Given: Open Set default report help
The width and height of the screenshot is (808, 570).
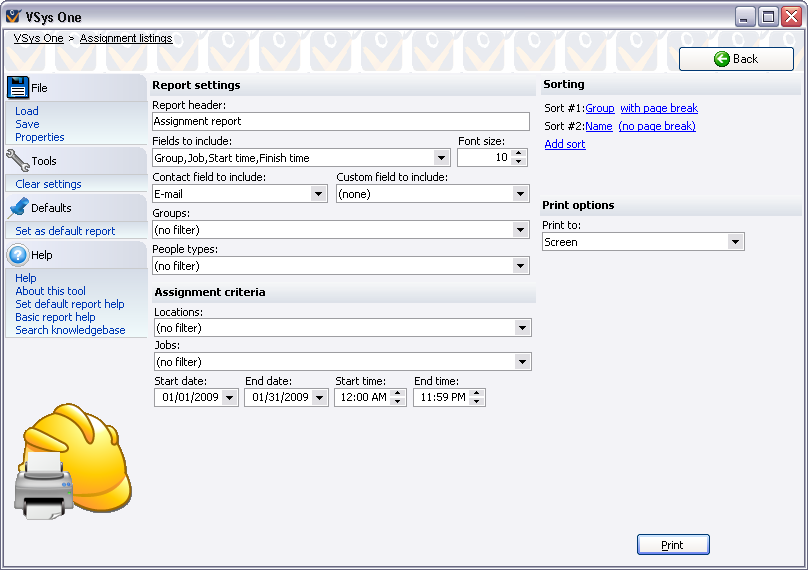Looking at the screenshot, I should (x=70, y=304).
